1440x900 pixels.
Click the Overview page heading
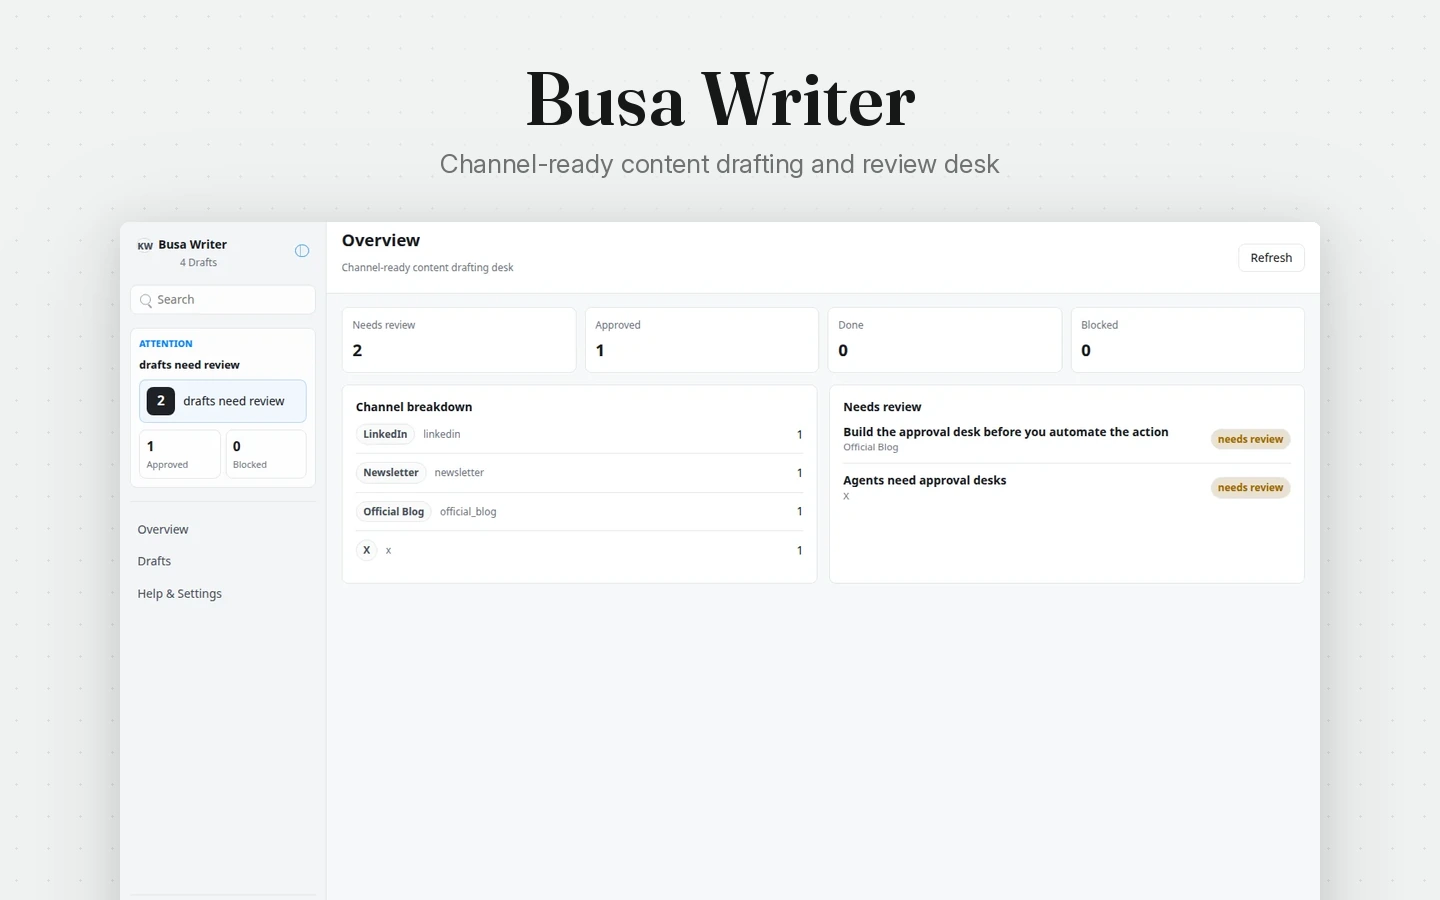click(381, 241)
